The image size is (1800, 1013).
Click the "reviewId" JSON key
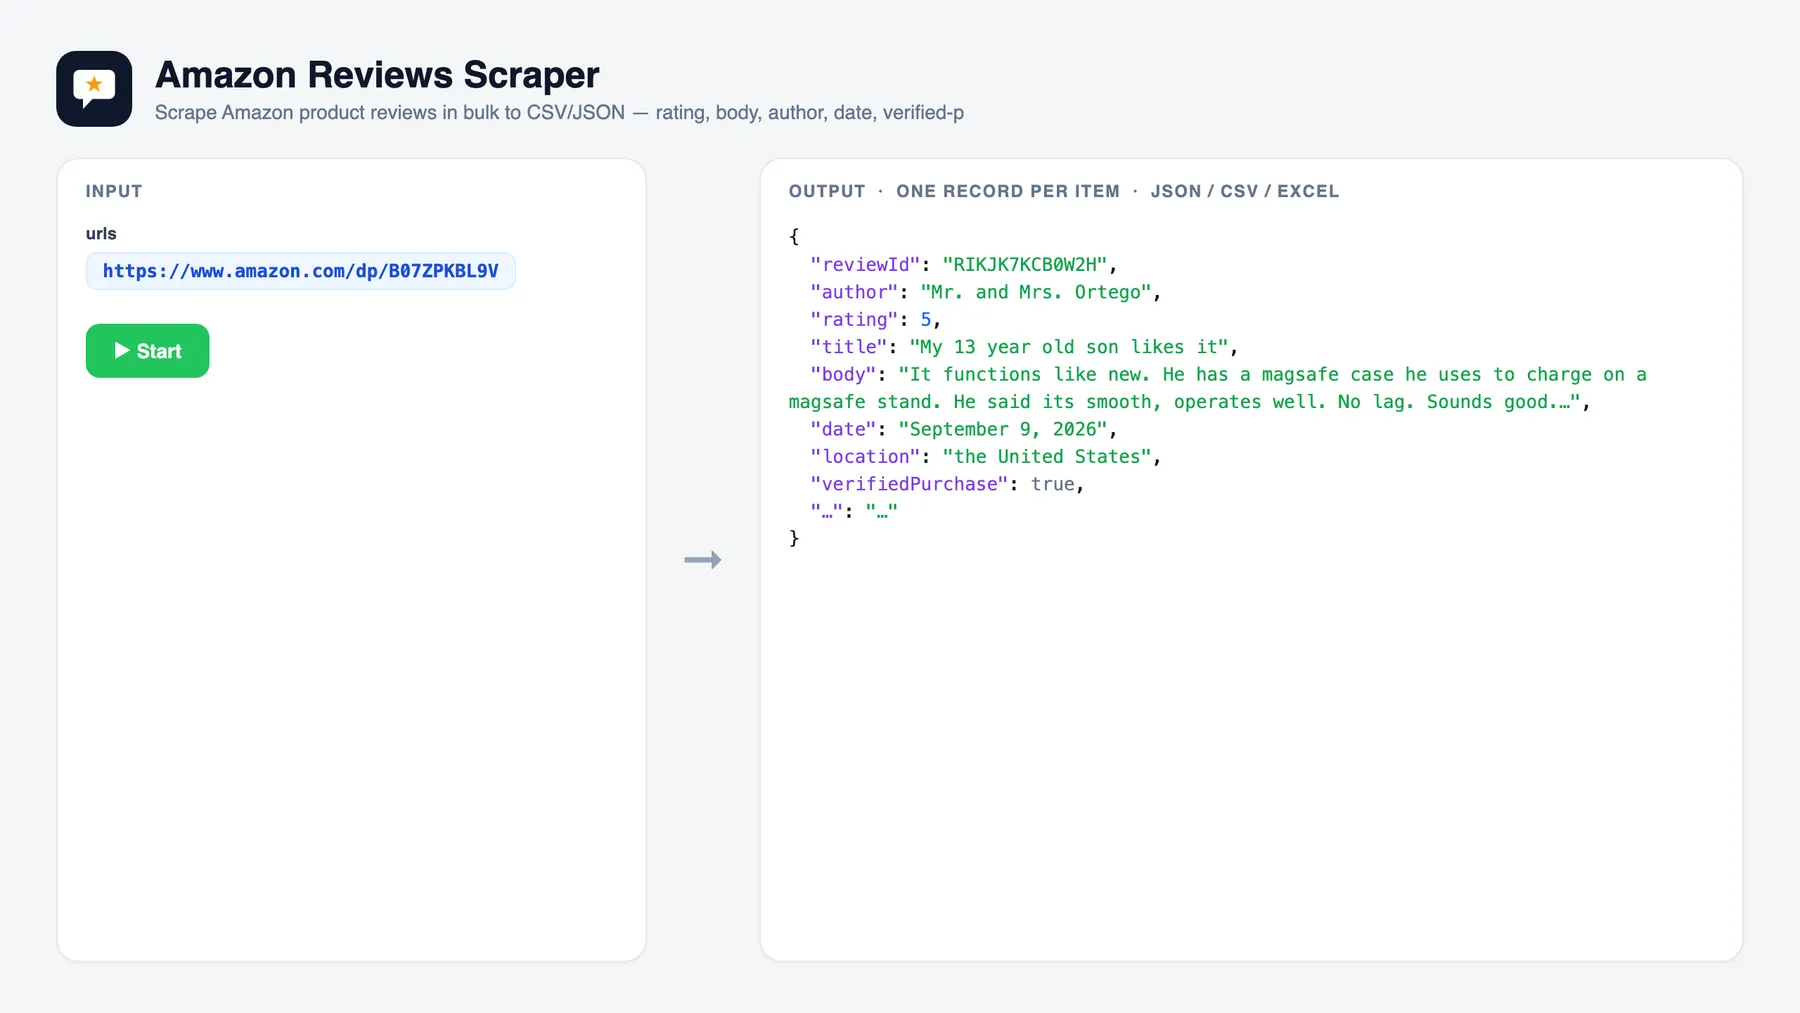tap(865, 265)
